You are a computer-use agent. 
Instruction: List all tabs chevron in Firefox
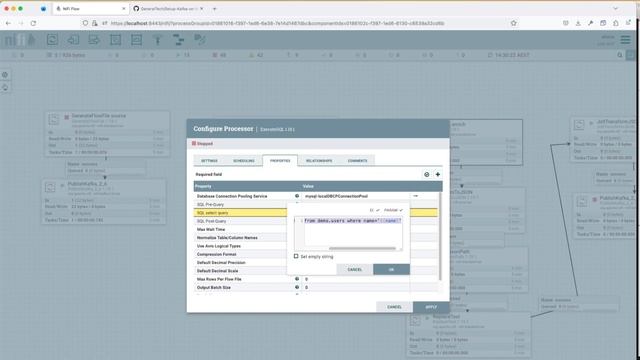(x=616, y=9)
